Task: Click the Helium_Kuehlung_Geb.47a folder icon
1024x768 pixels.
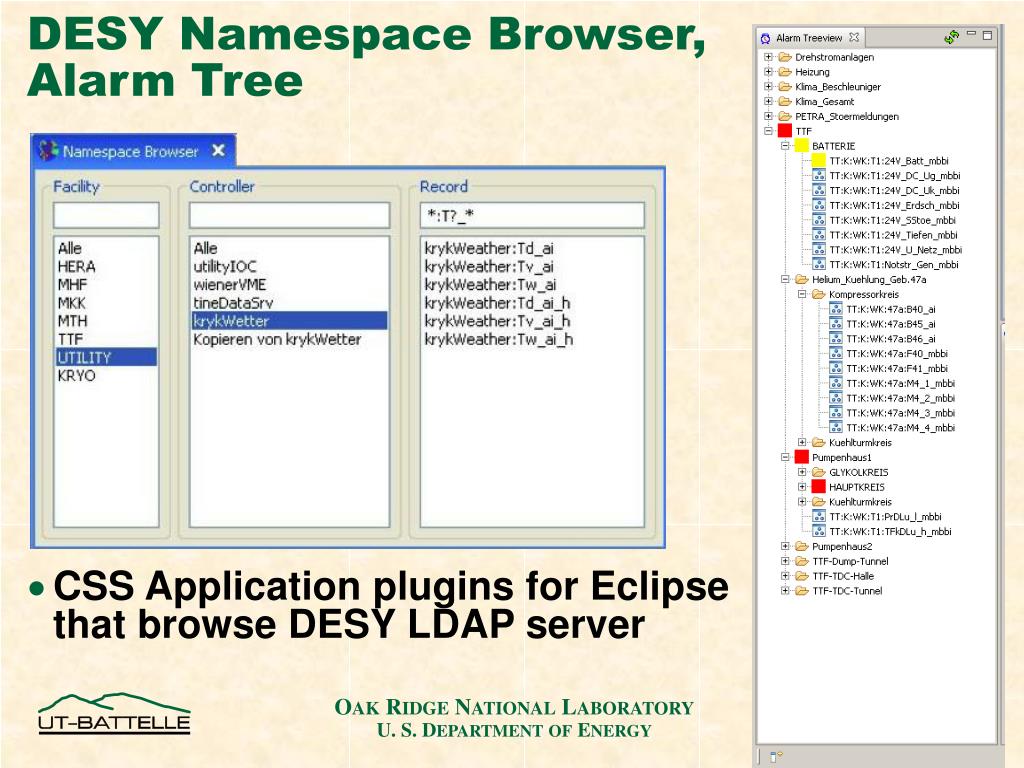Action: point(802,280)
